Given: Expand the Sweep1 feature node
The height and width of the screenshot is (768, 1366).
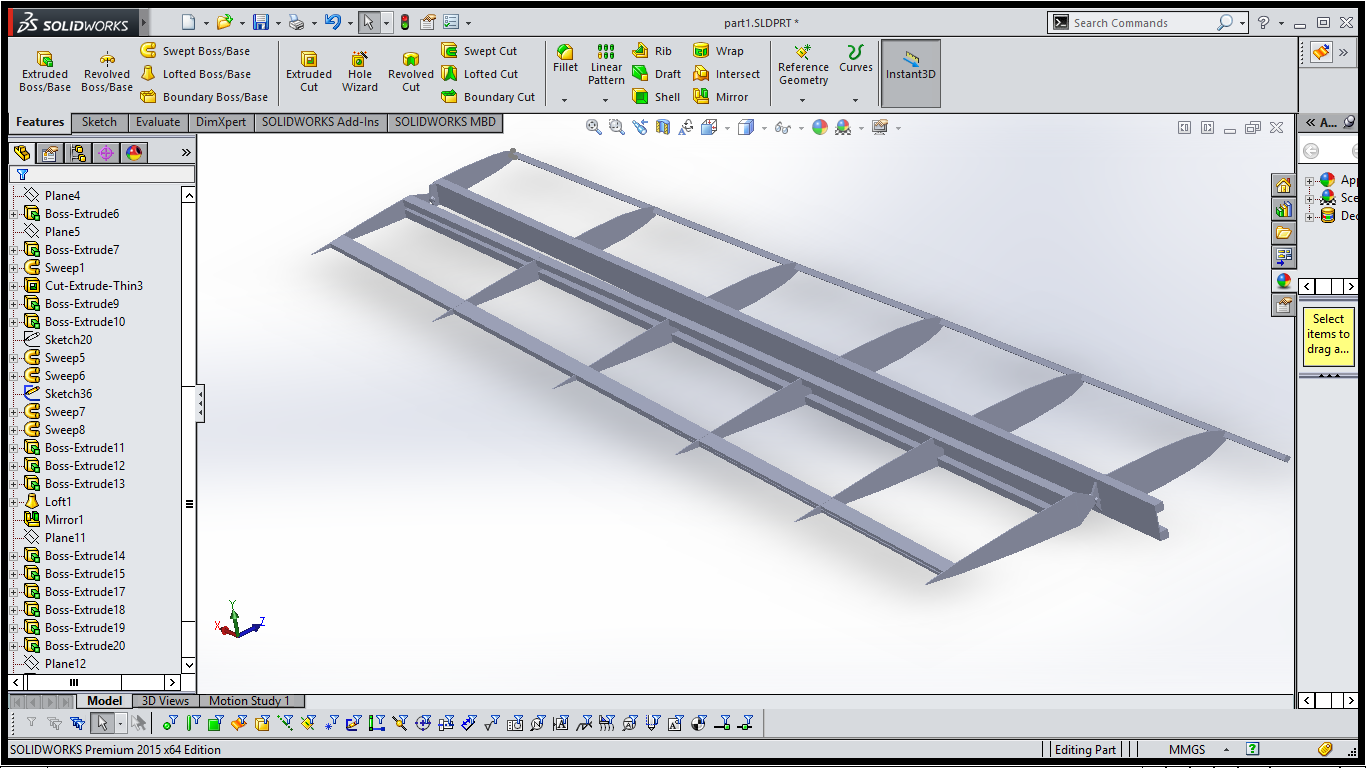Looking at the screenshot, I should click(15, 268).
